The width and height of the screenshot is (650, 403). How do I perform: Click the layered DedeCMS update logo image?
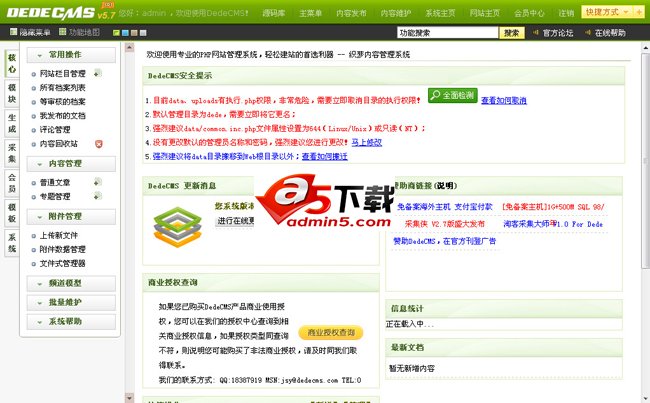pos(177,227)
